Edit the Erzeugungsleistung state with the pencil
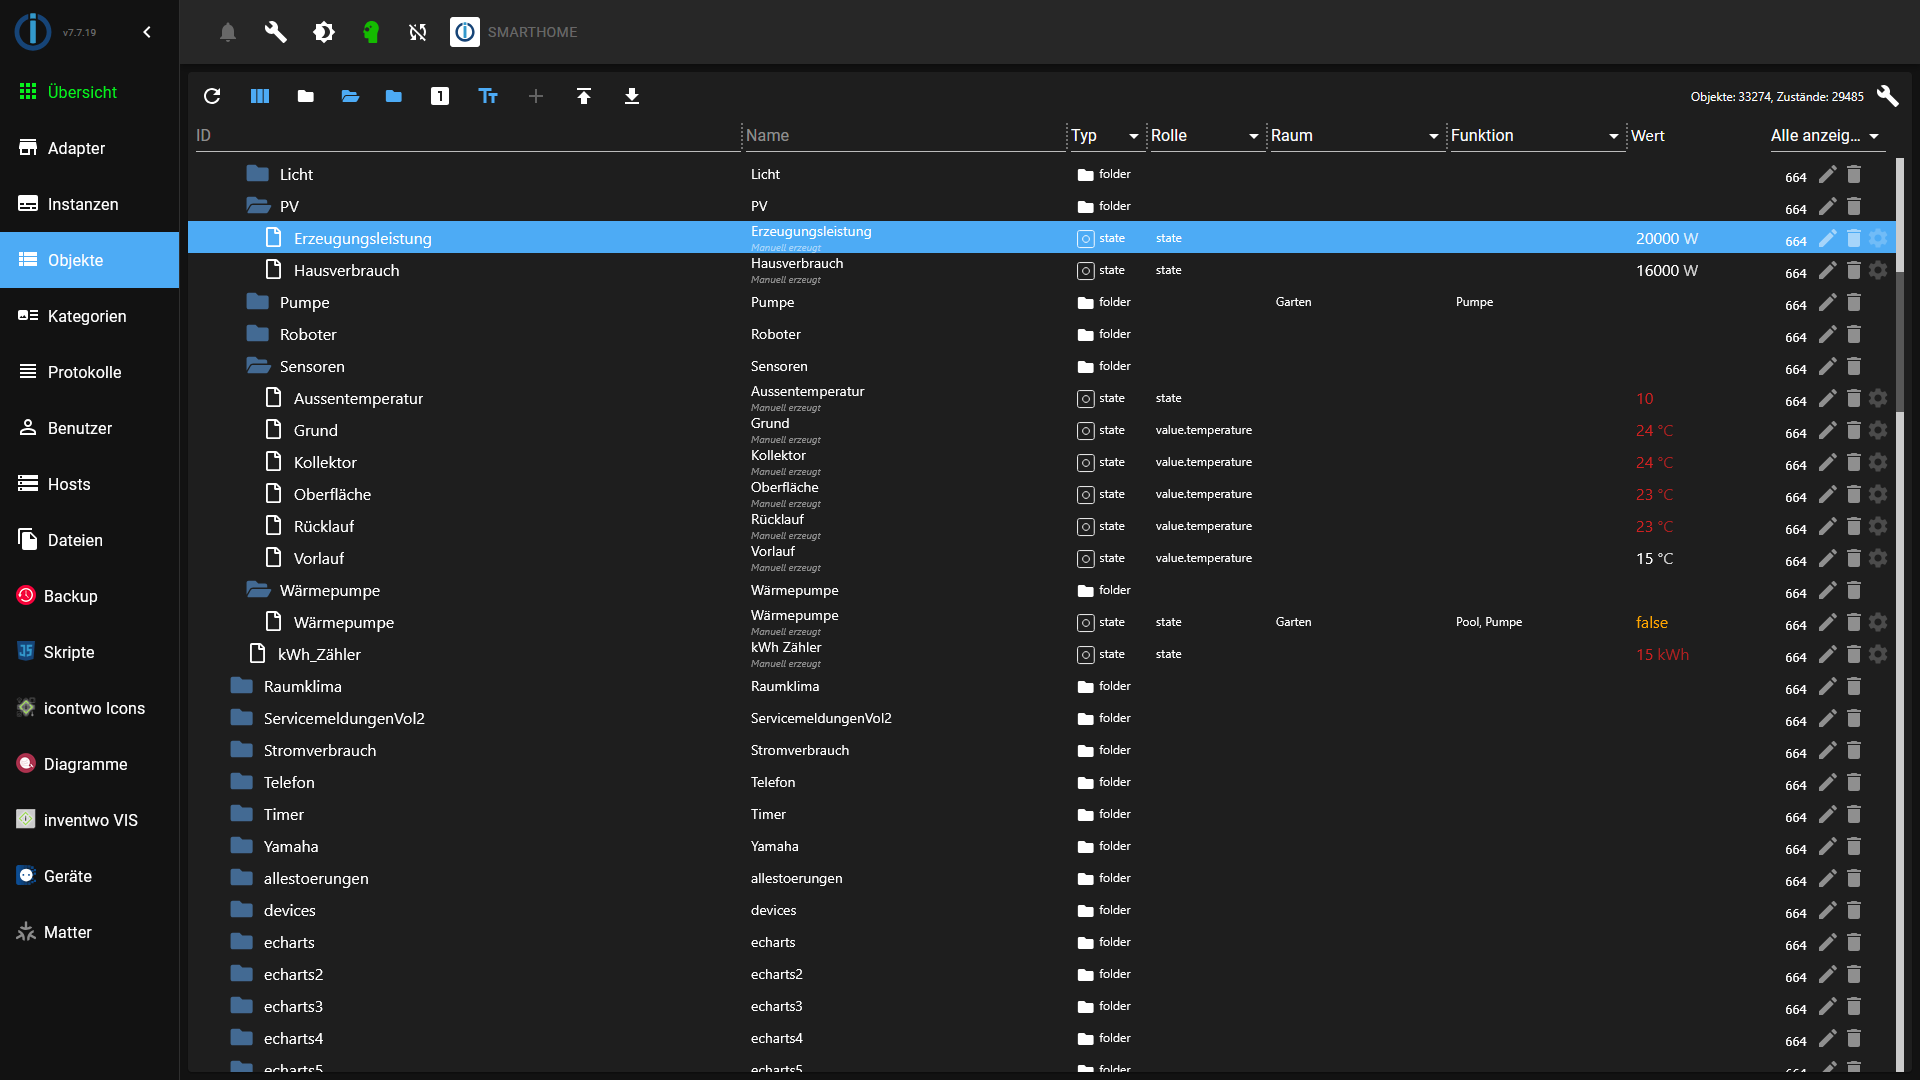The height and width of the screenshot is (1080, 1920). point(1828,238)
